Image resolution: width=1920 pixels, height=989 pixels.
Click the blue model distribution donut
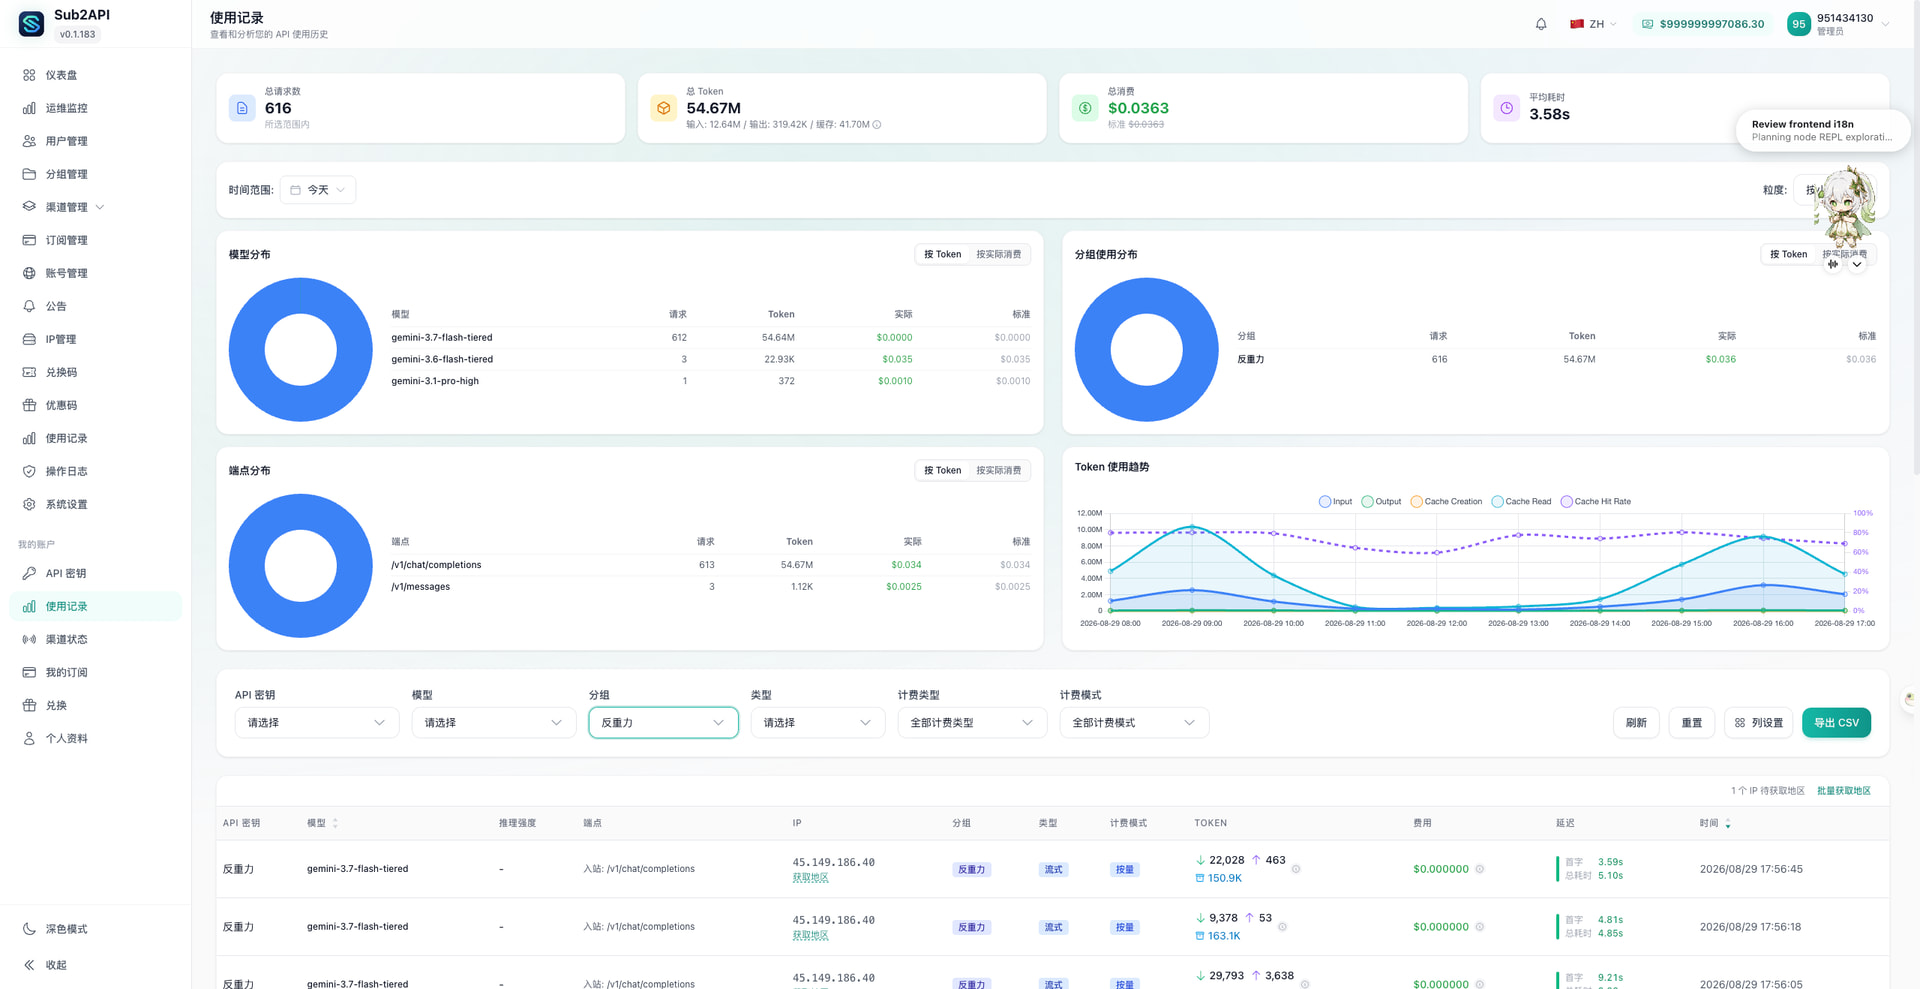tap(301, 350)
